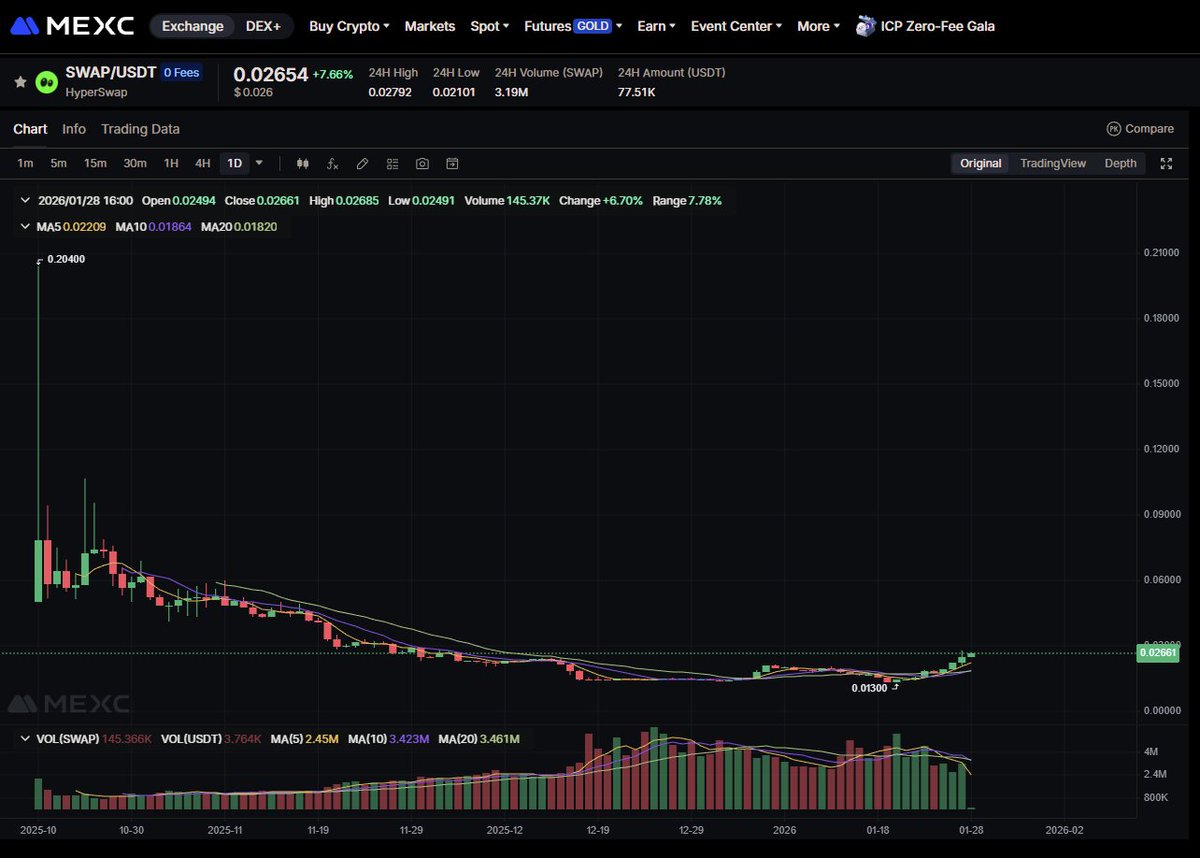Click the ICP Zero-Fee Gala mascot icon

[x=866, y=26]
